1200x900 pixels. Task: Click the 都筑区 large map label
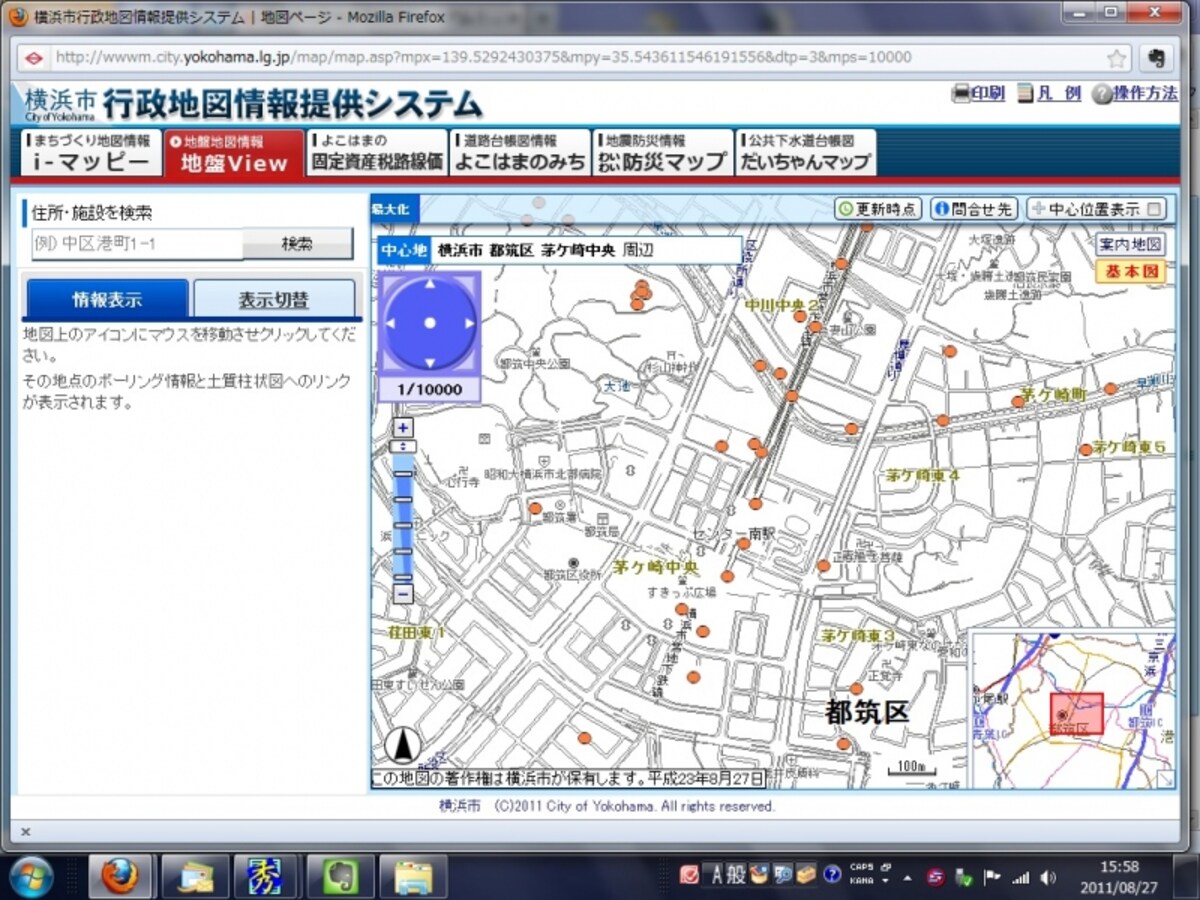click(867, 712)
